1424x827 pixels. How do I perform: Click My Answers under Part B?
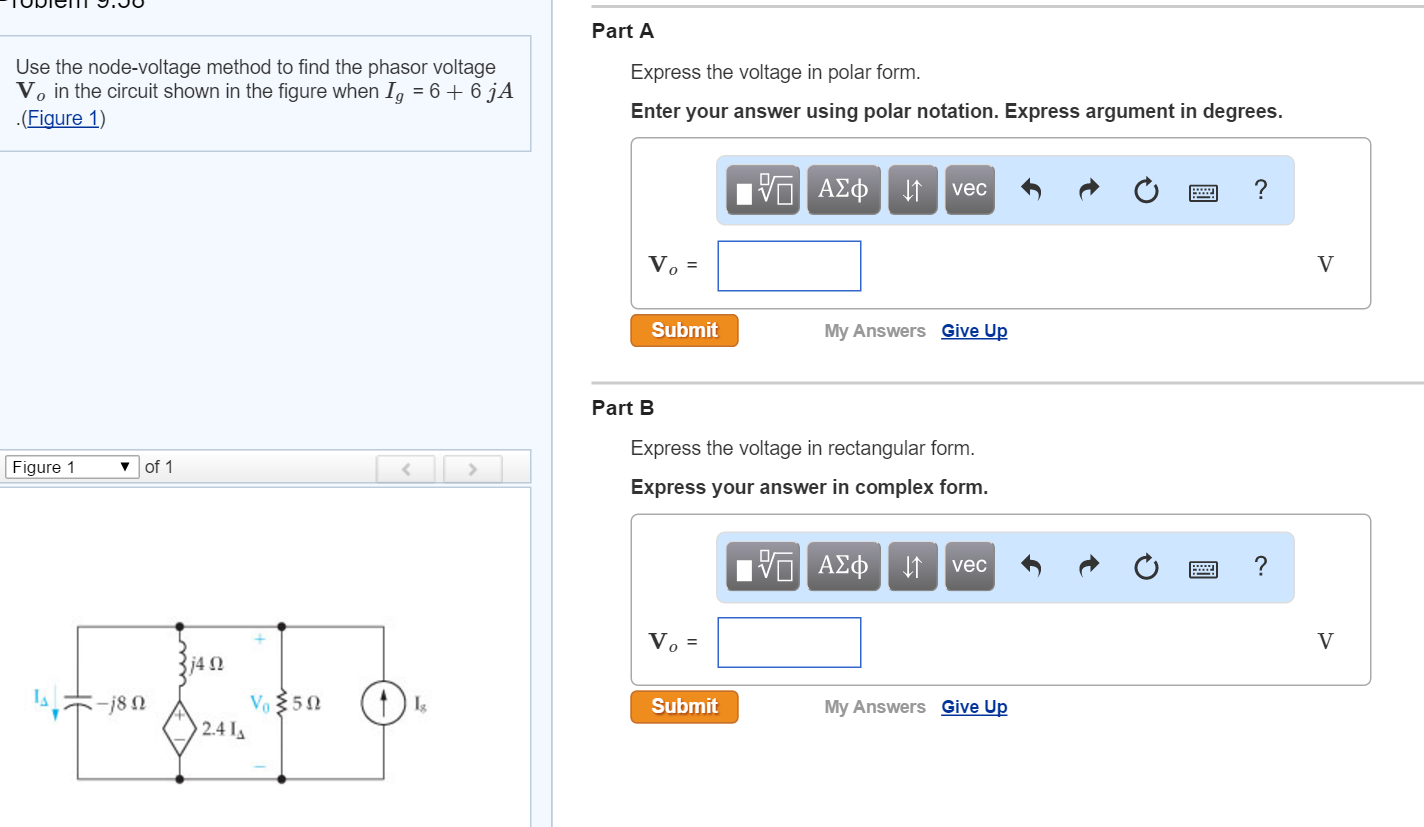(874, 706)
